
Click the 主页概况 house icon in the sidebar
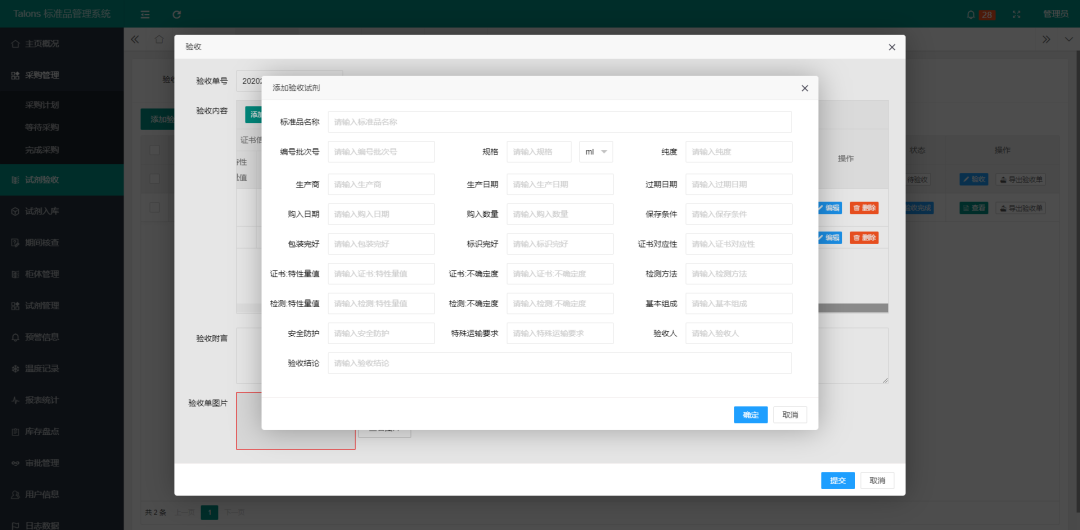15,43
